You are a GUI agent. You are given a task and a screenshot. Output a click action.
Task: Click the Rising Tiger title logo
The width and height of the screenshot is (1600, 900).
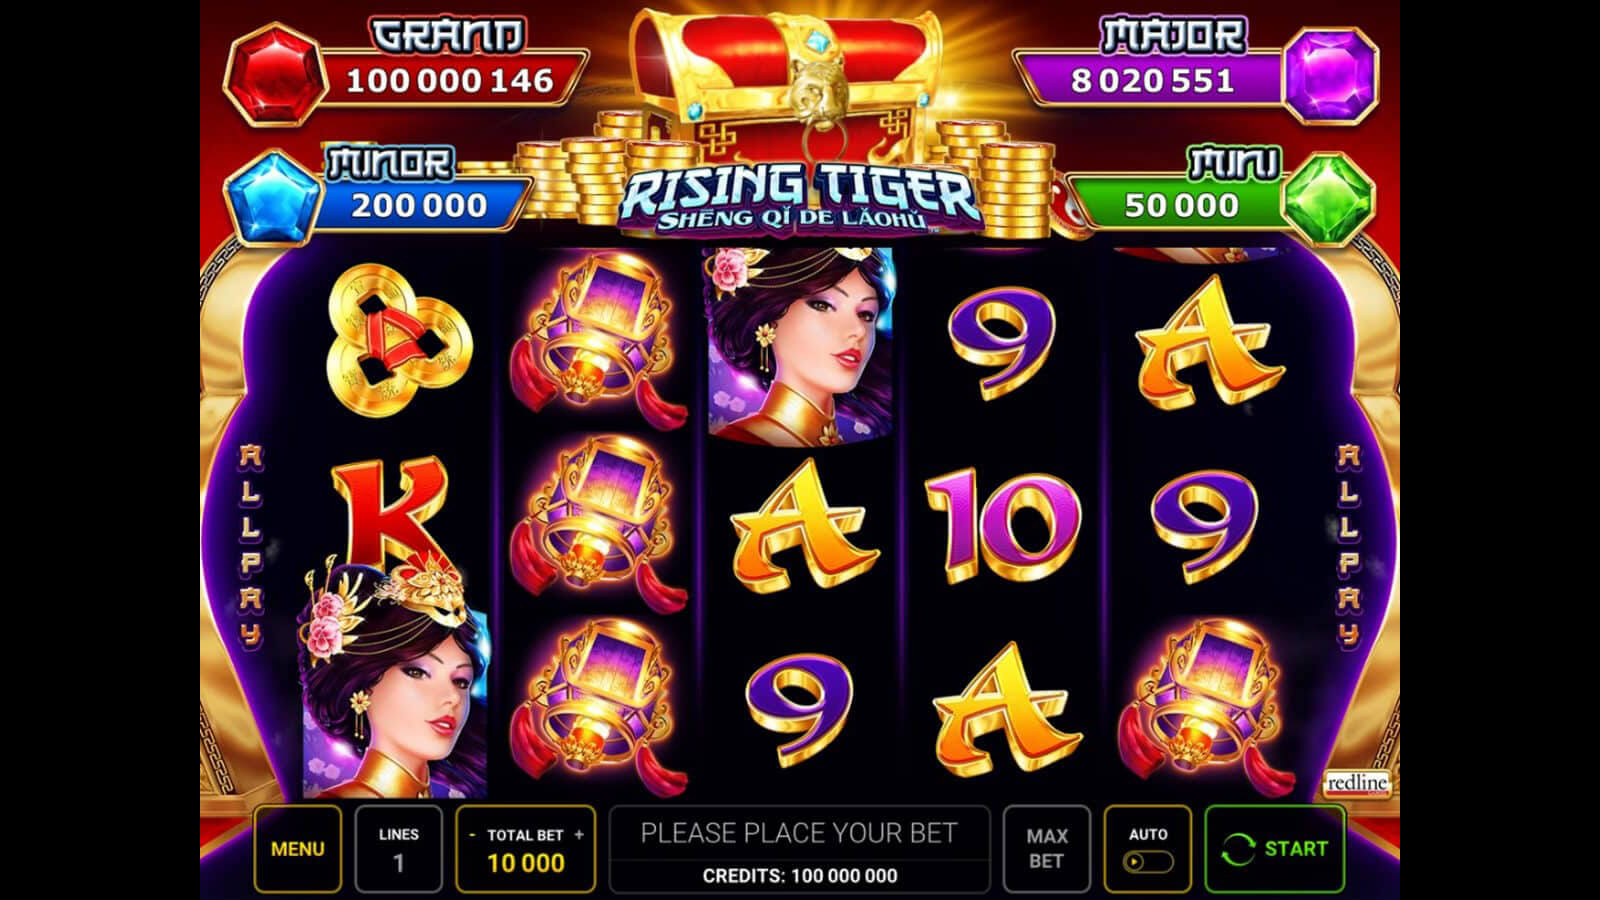(798, 198)
